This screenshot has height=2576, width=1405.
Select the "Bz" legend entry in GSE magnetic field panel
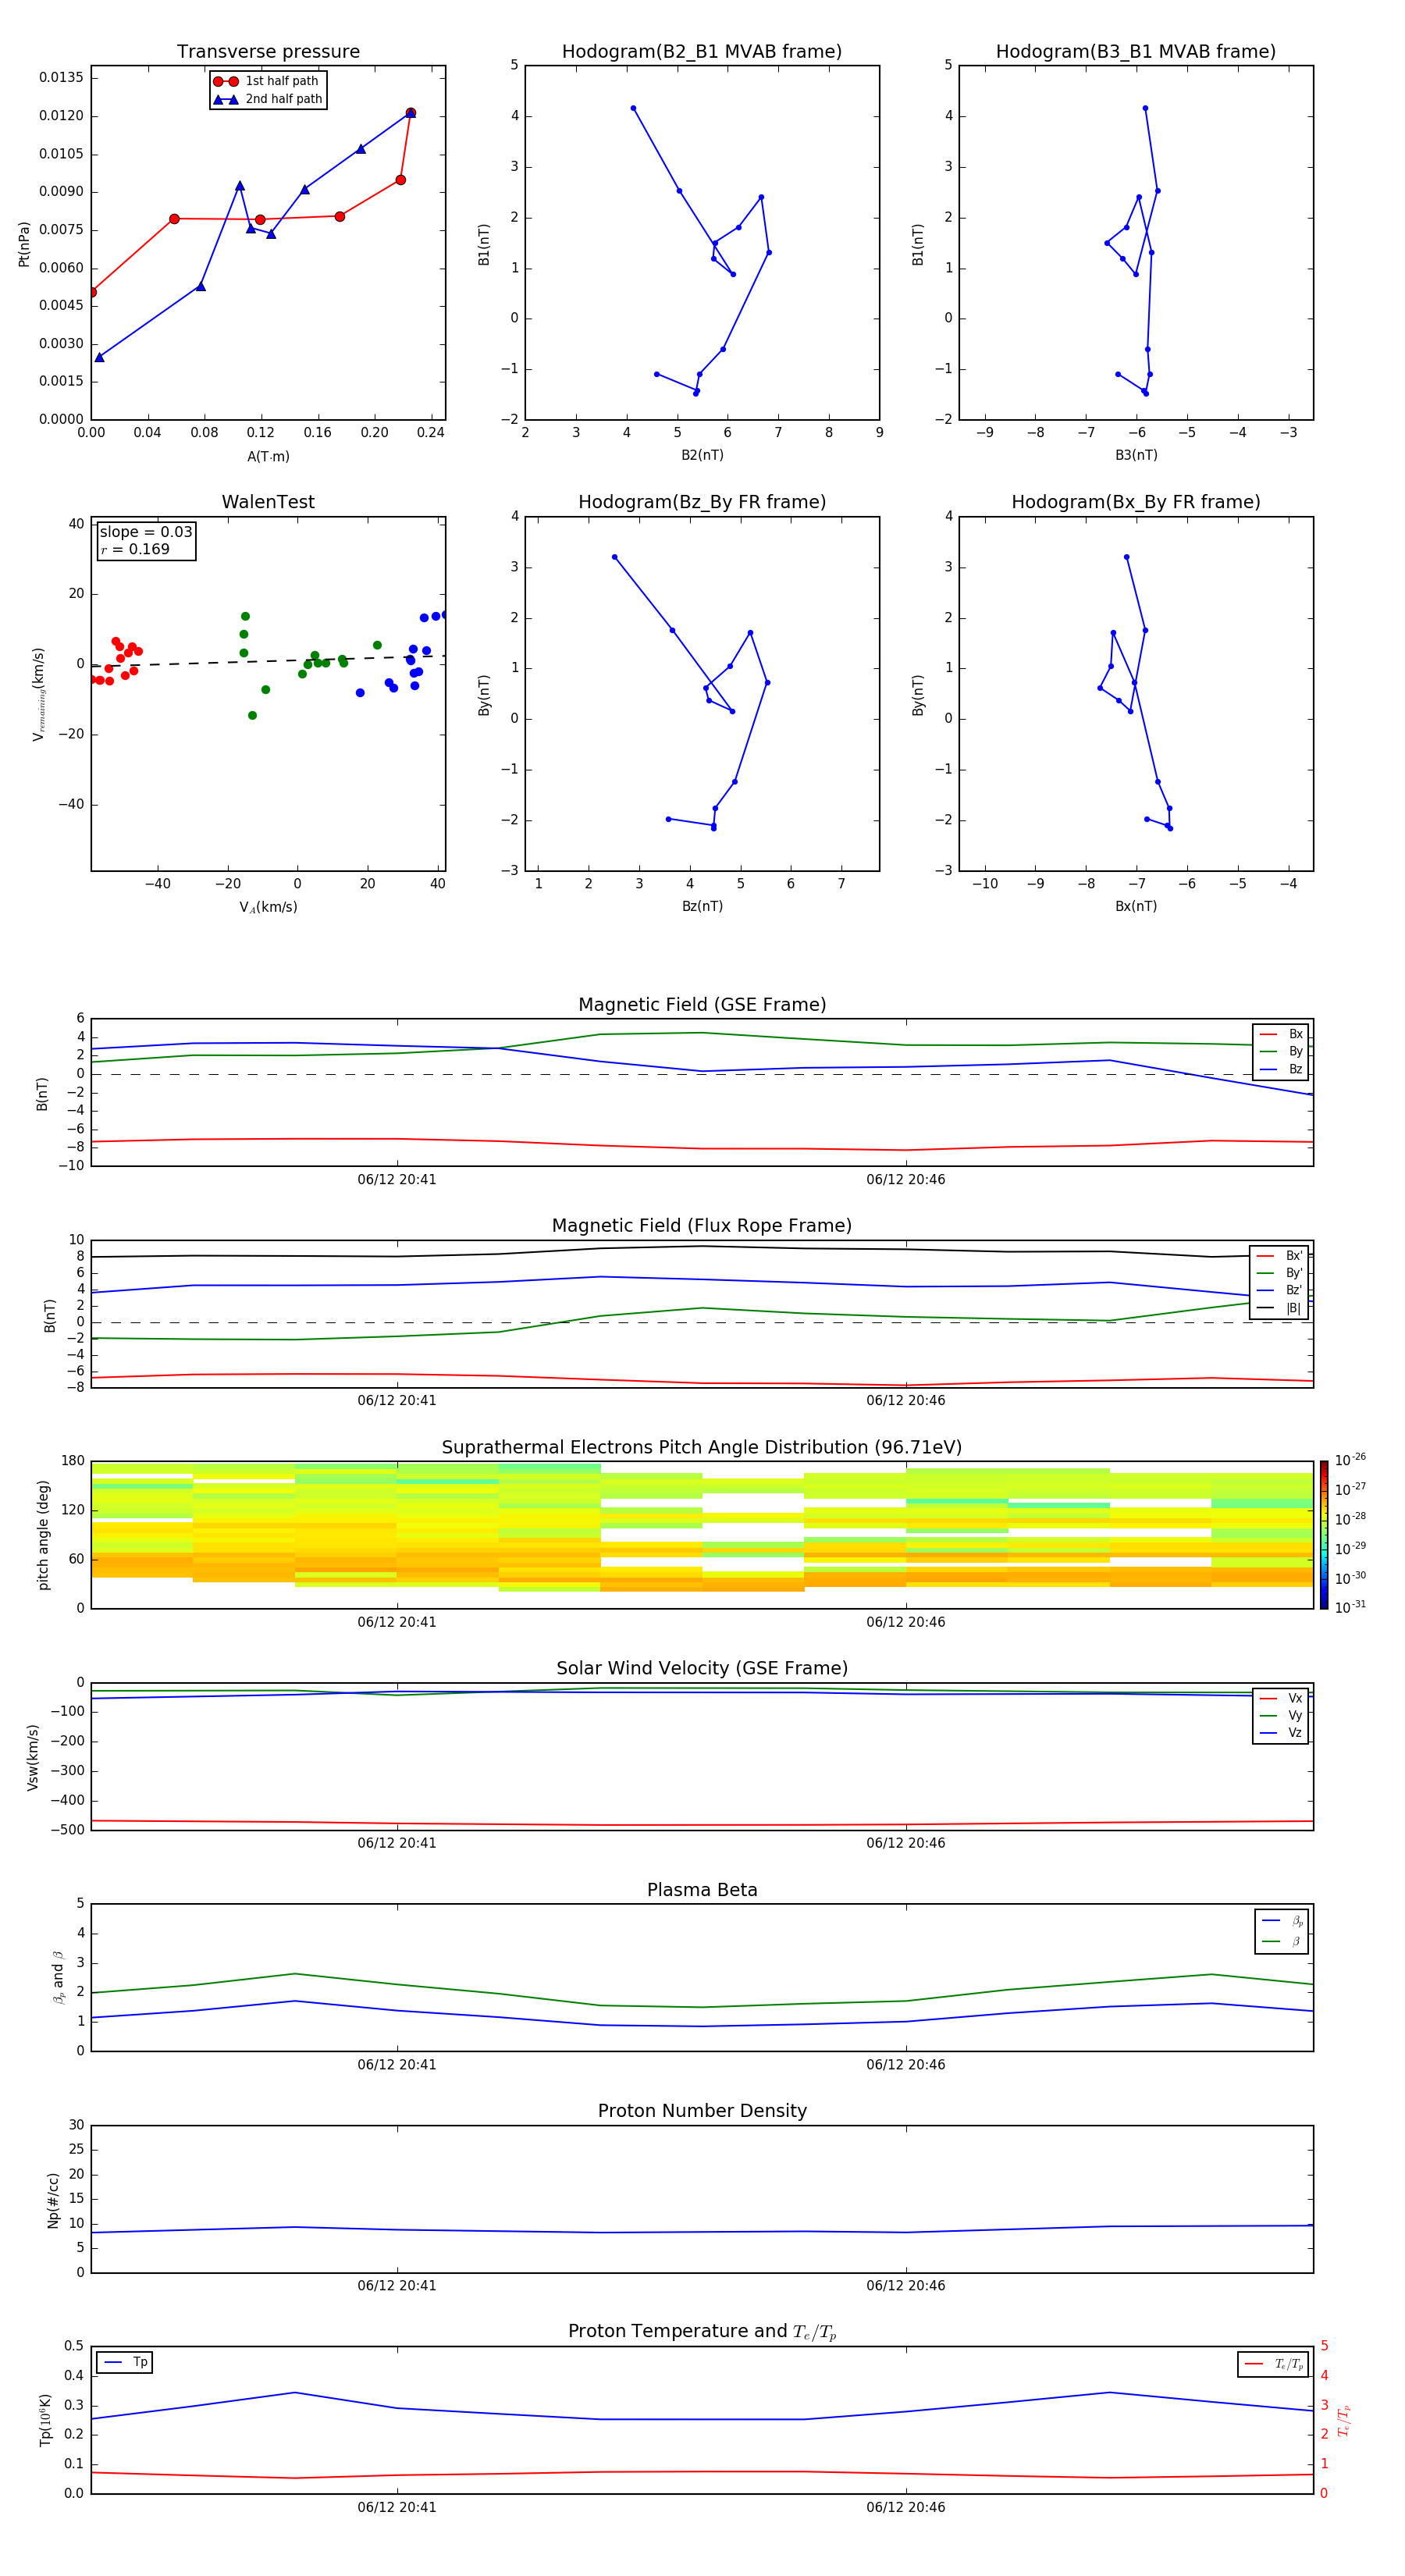point(1282,1069)
